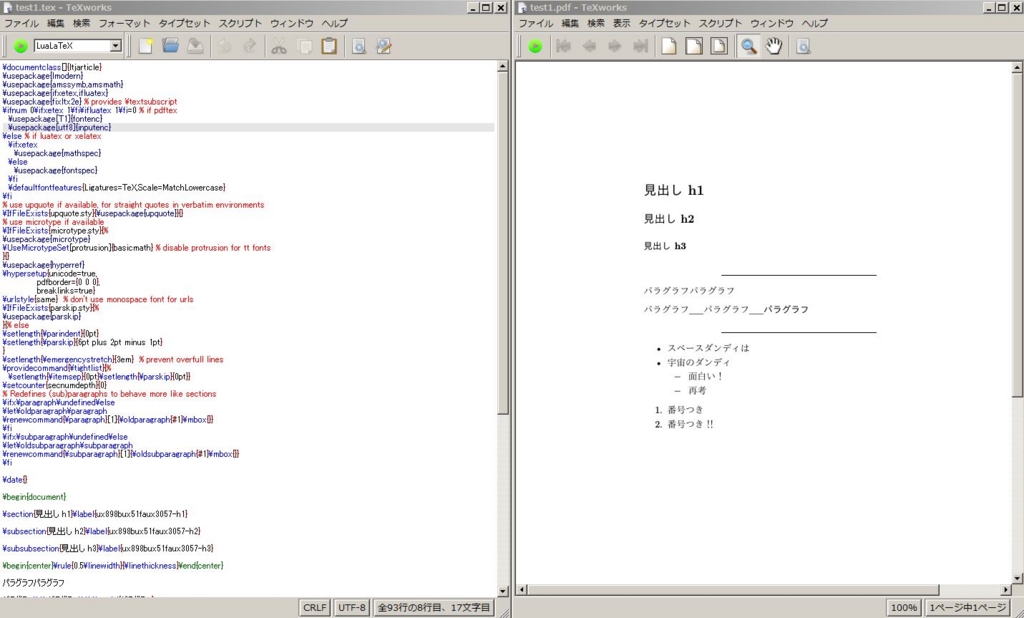Click the \begin{document} line in editor
Viewport: 1024px width, 618px height.
click(34, 497)
